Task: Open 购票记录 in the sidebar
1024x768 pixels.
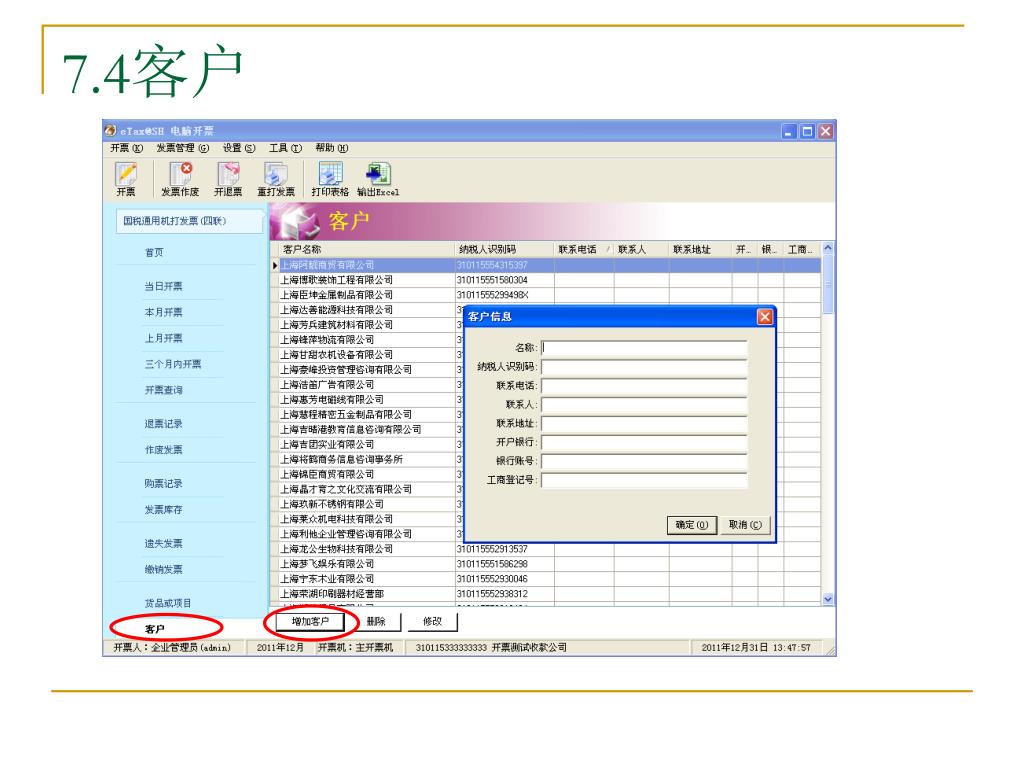Action: point(163,484)
